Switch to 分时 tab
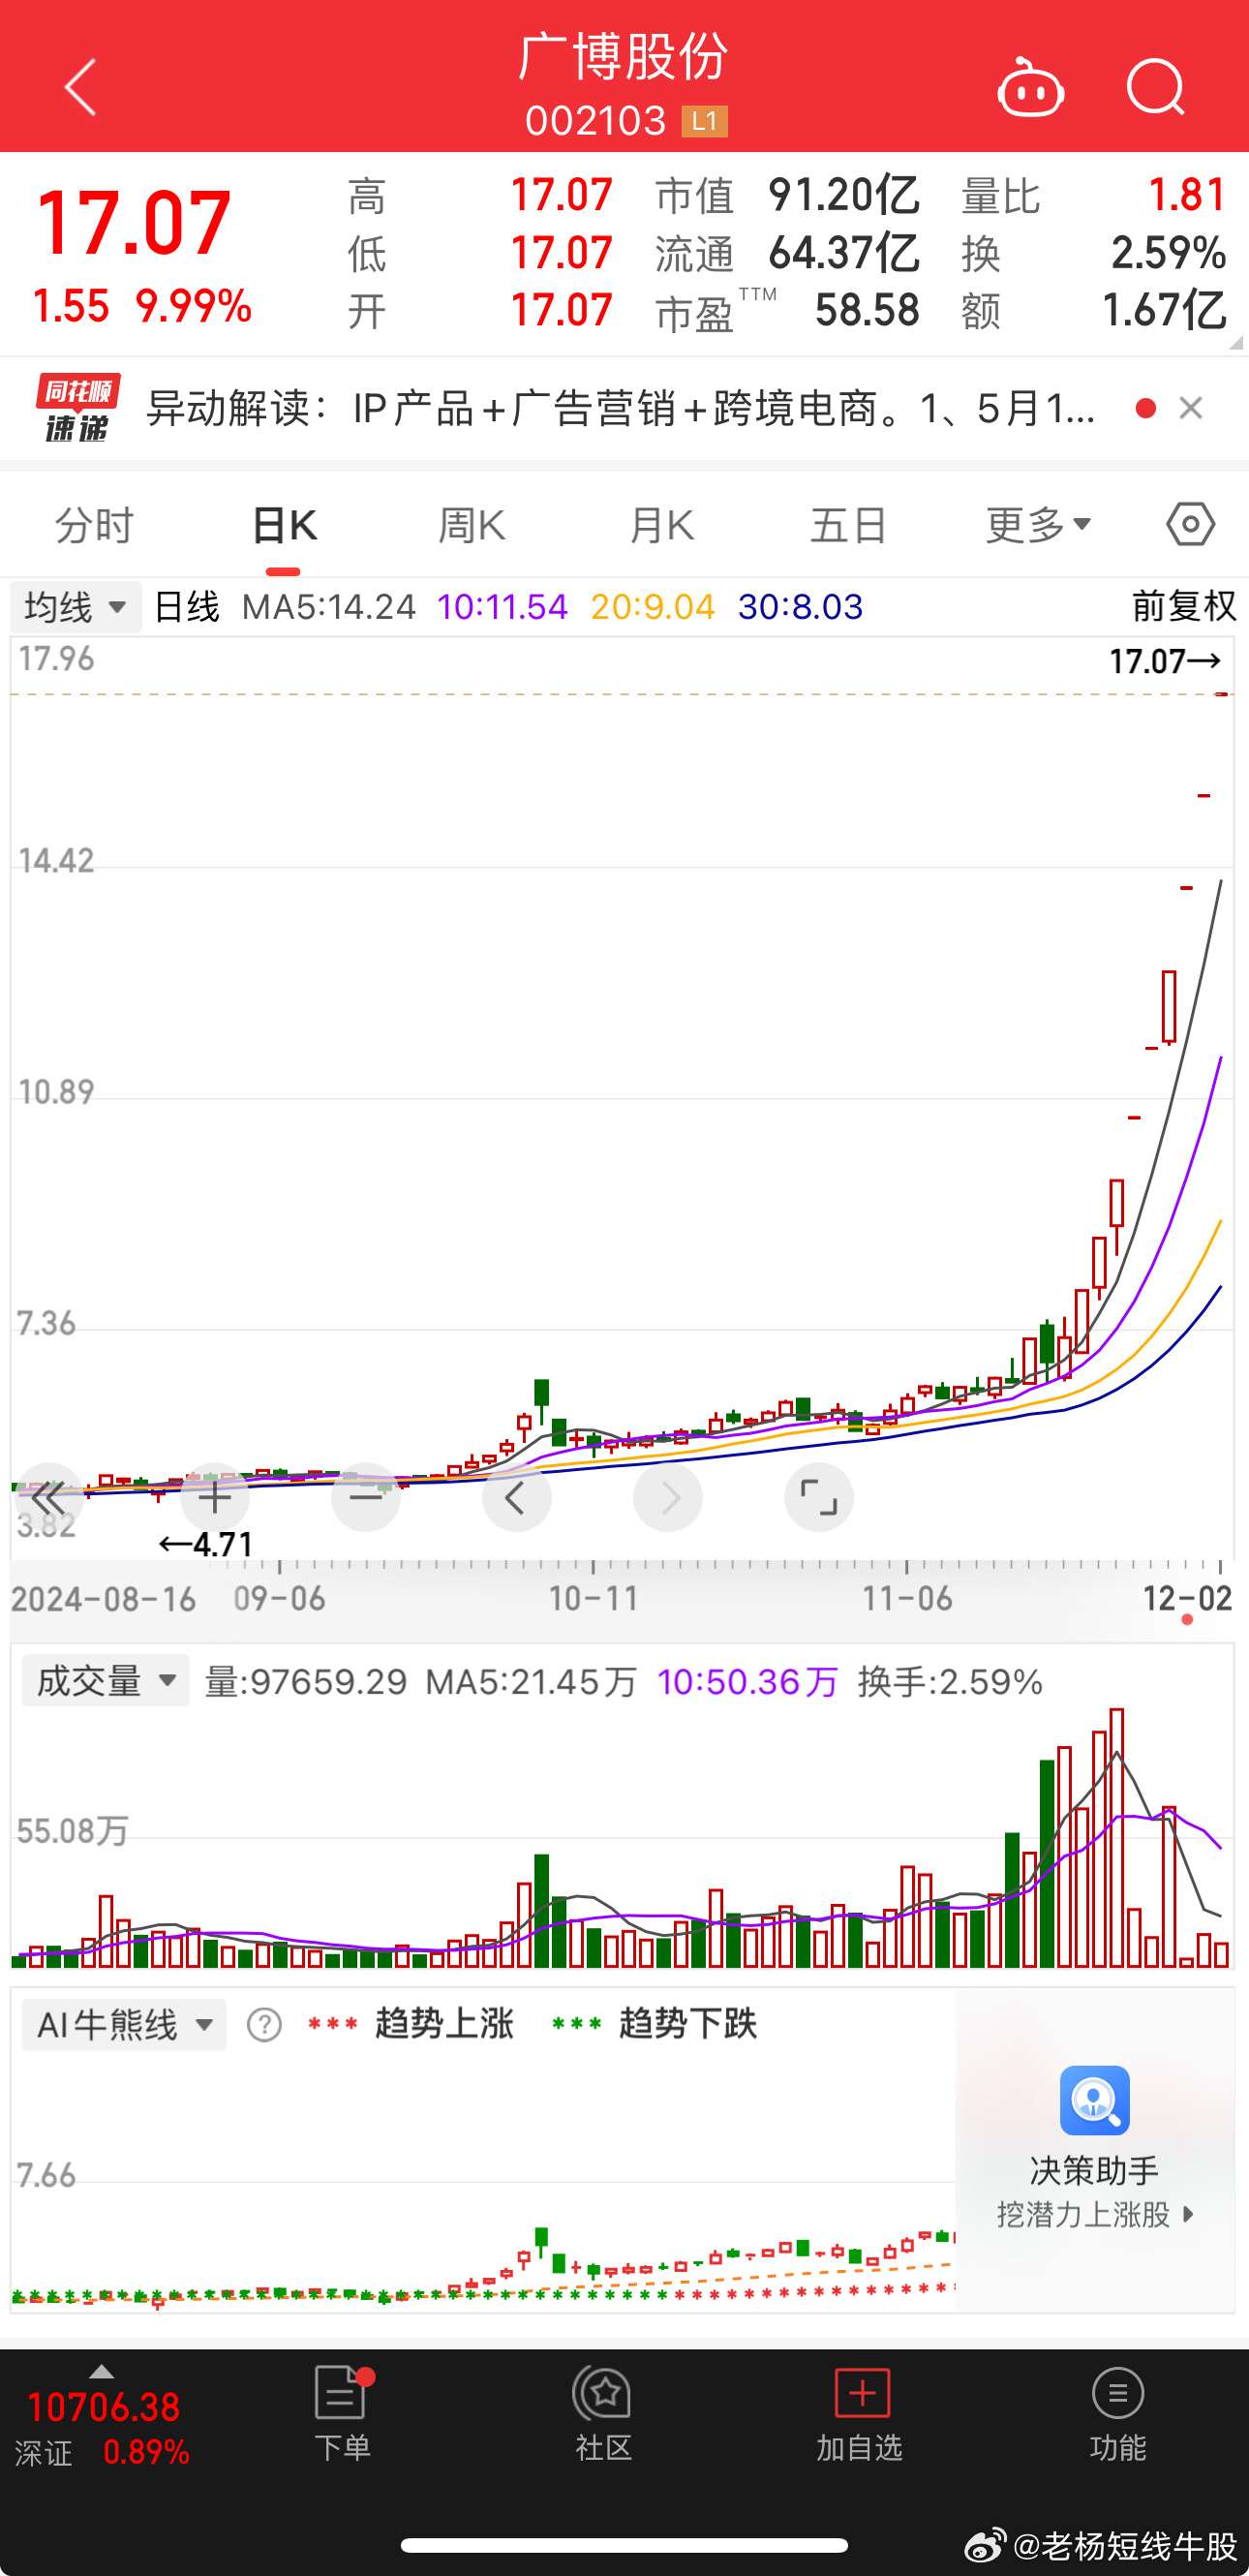1249x2576 pixels. 94,525
